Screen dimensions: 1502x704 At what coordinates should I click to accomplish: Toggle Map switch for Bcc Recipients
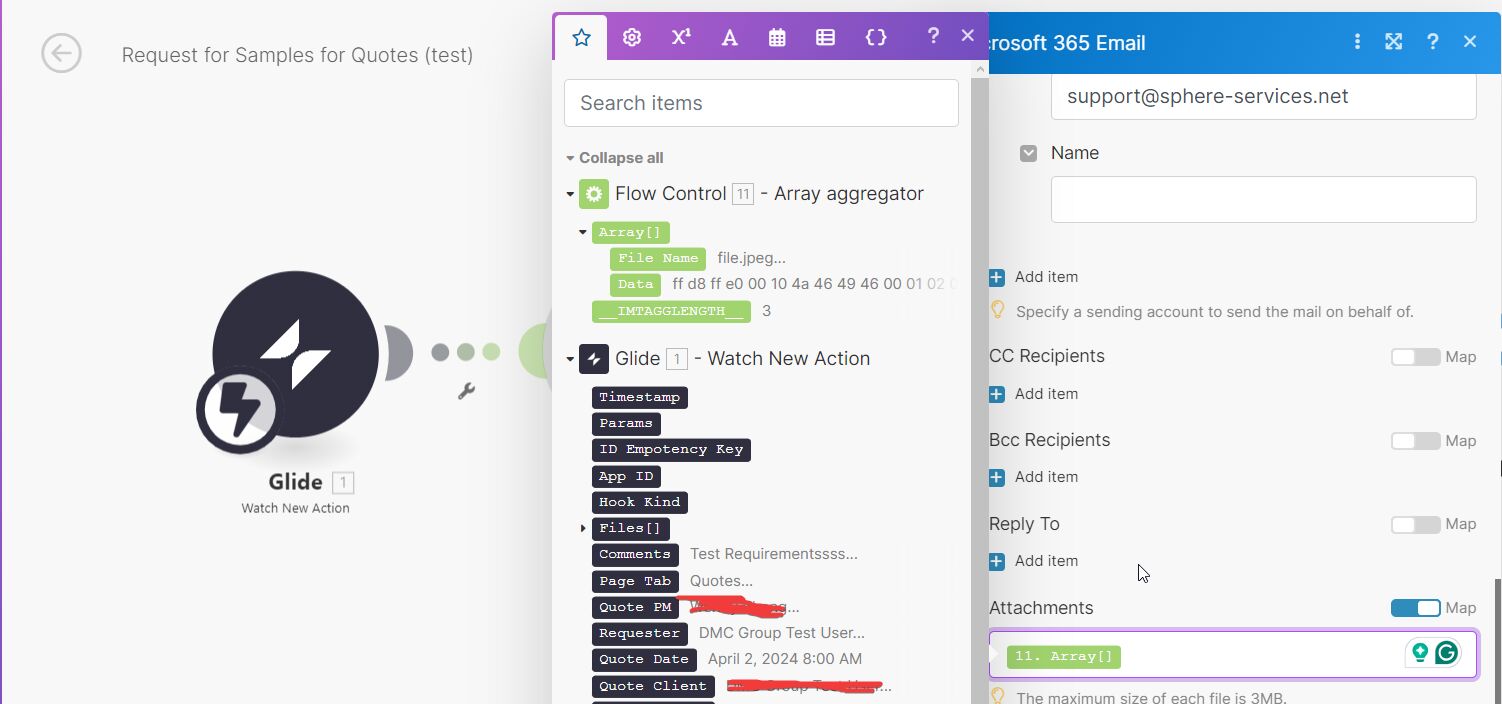pos(1415,441)
